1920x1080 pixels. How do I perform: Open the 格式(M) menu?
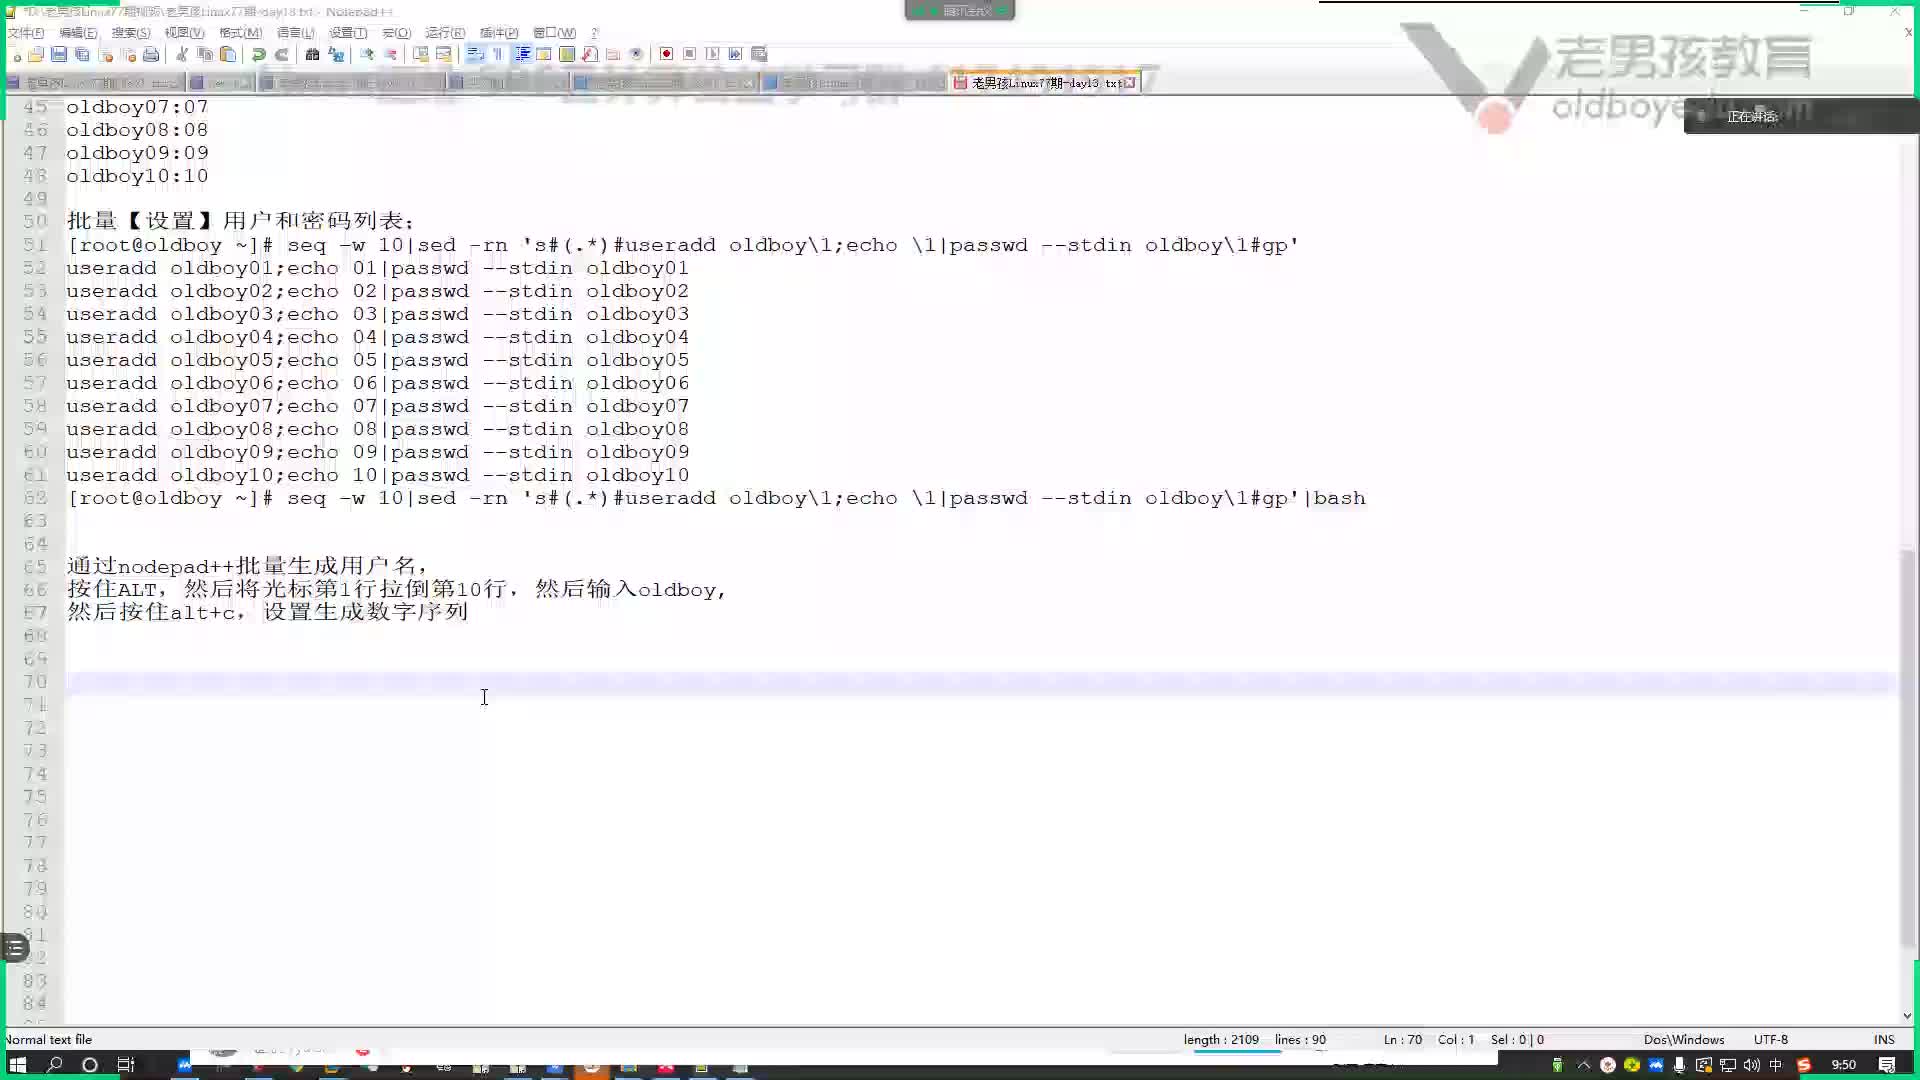pyautogui.click(x=240, y=33)
